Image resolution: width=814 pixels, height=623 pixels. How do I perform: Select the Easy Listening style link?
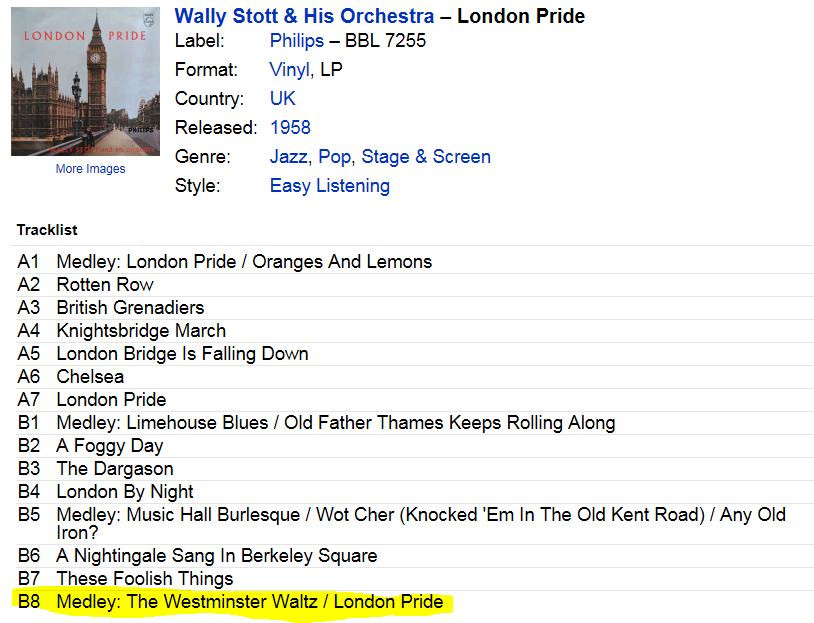[x=329, y=186]
